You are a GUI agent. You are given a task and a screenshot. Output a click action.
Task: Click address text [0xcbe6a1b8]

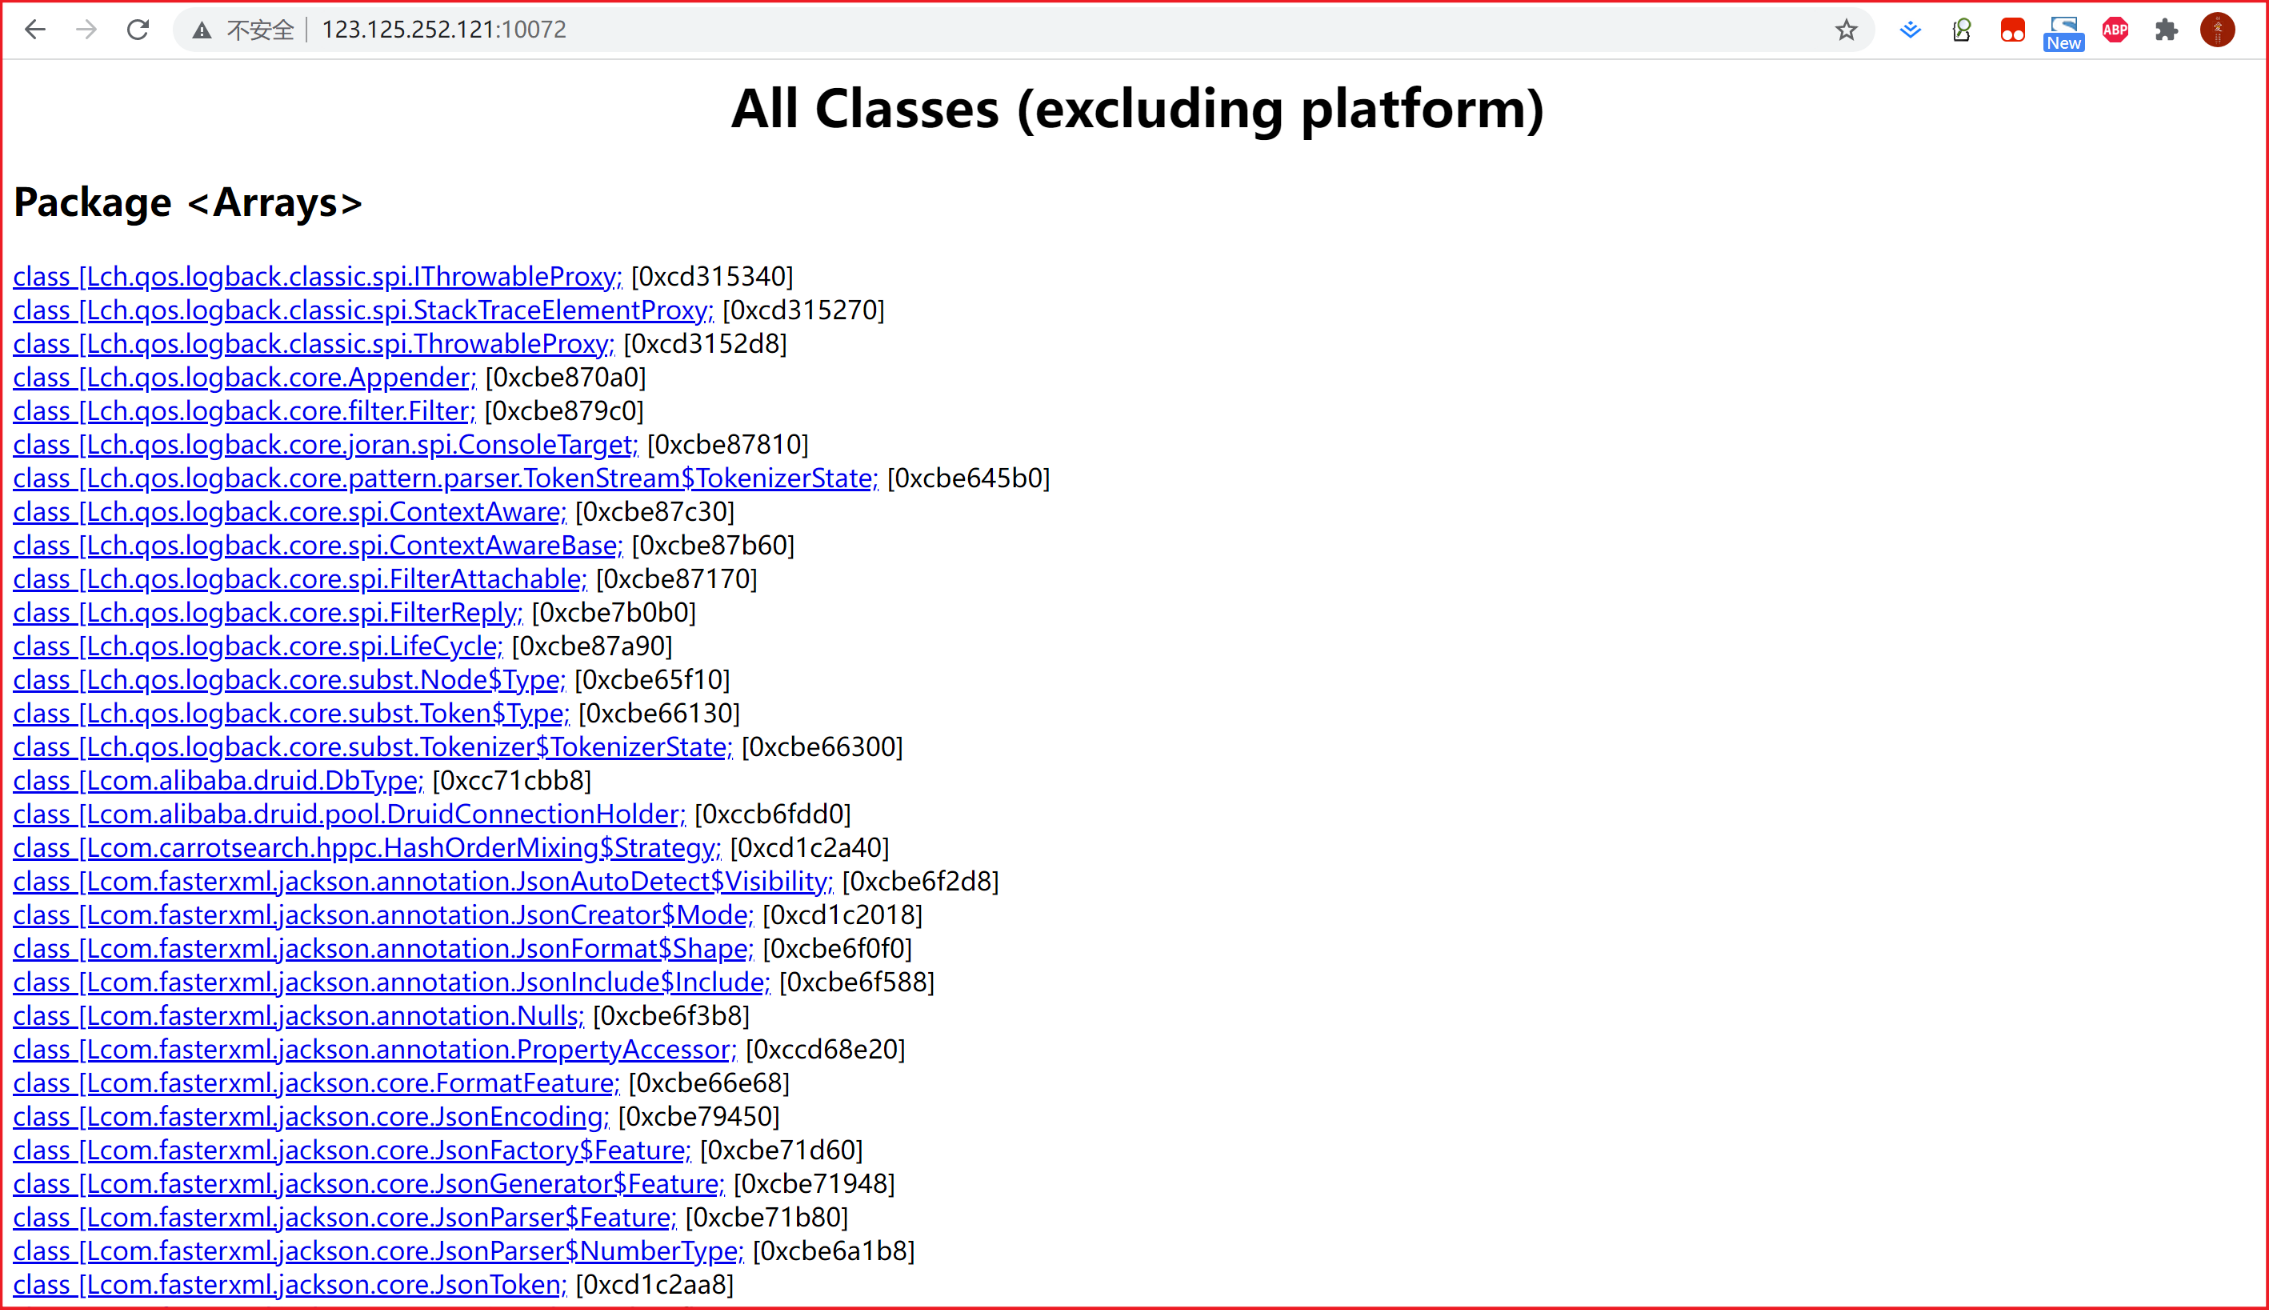click(833, 1251)
